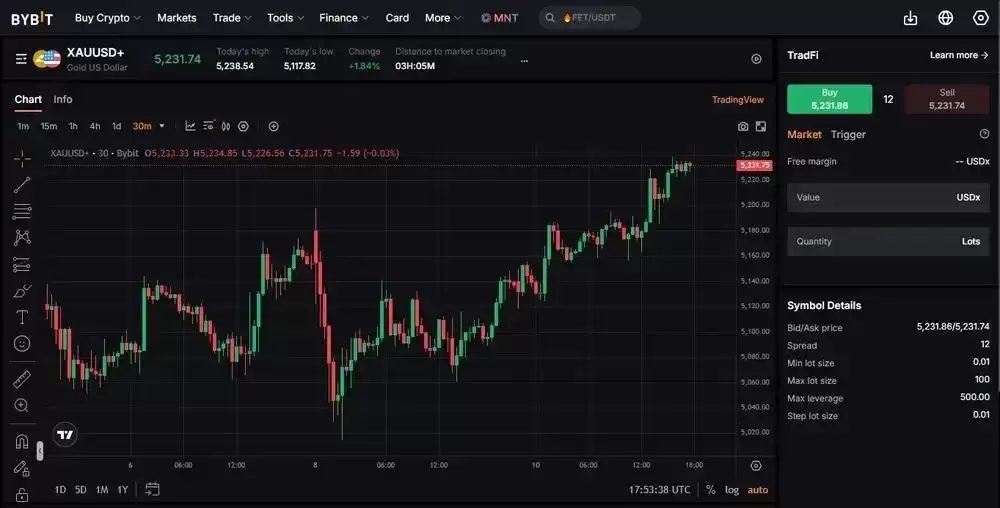The width and height of the screenshot is (1000, 508).
Task: Click the TradingView logo on chart
Action: click(x=65, y=435)
